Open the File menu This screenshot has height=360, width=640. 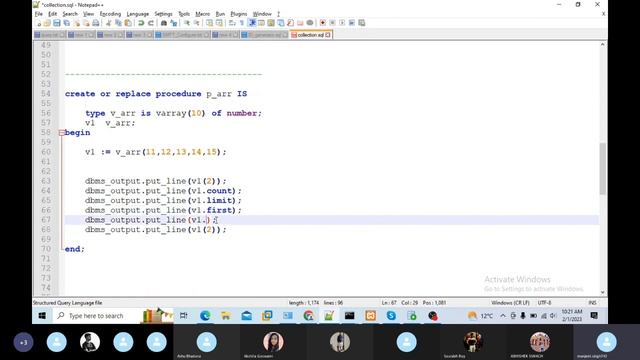(x=39, y=14)
